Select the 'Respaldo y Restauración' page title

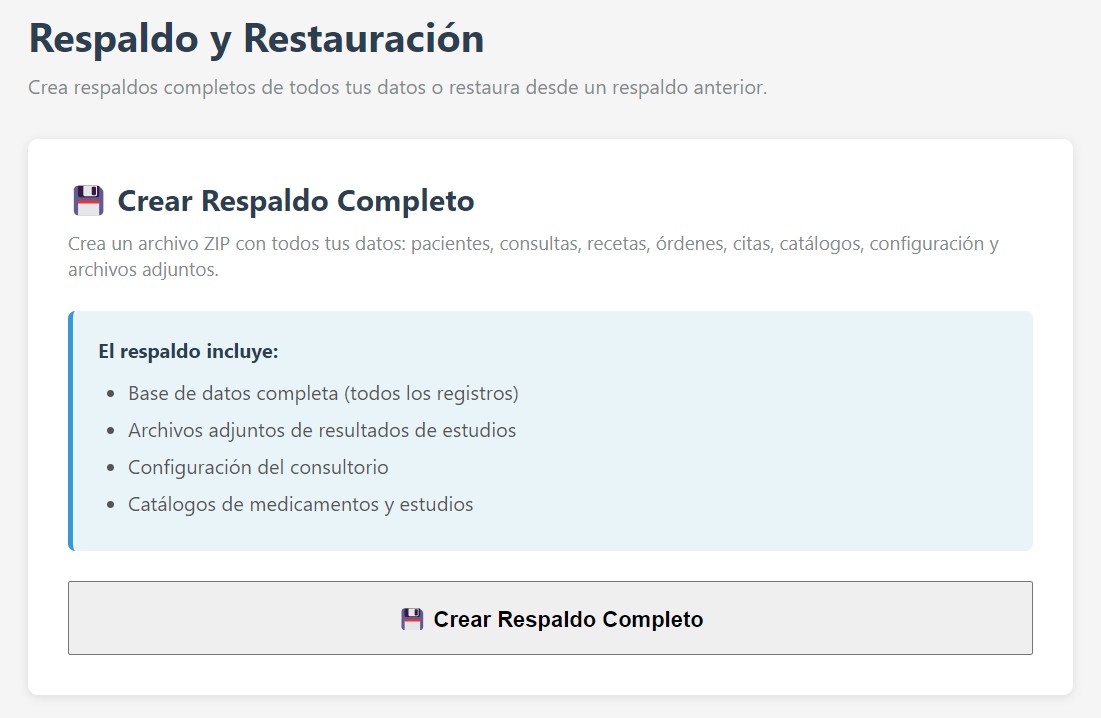256,38
